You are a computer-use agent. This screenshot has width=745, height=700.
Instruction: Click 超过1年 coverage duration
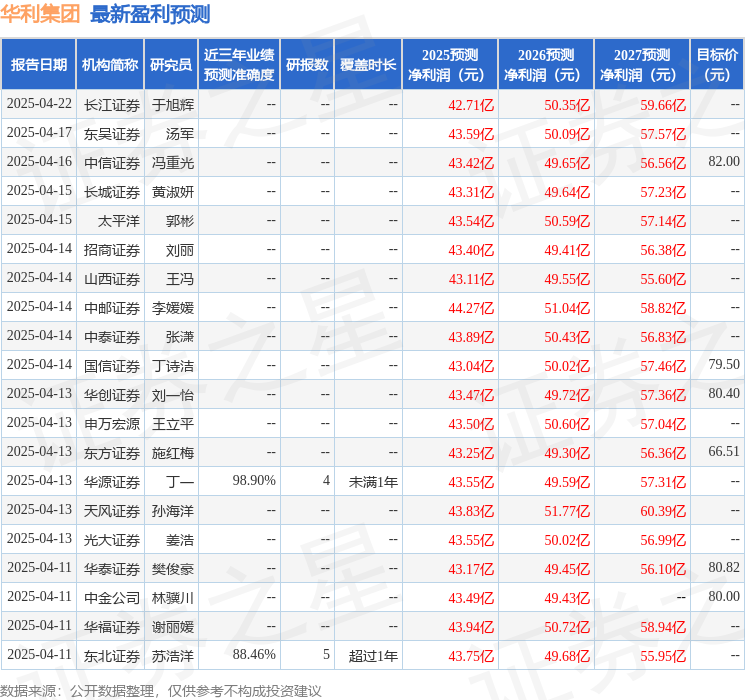pyautogui.click(x=373, y=656)
